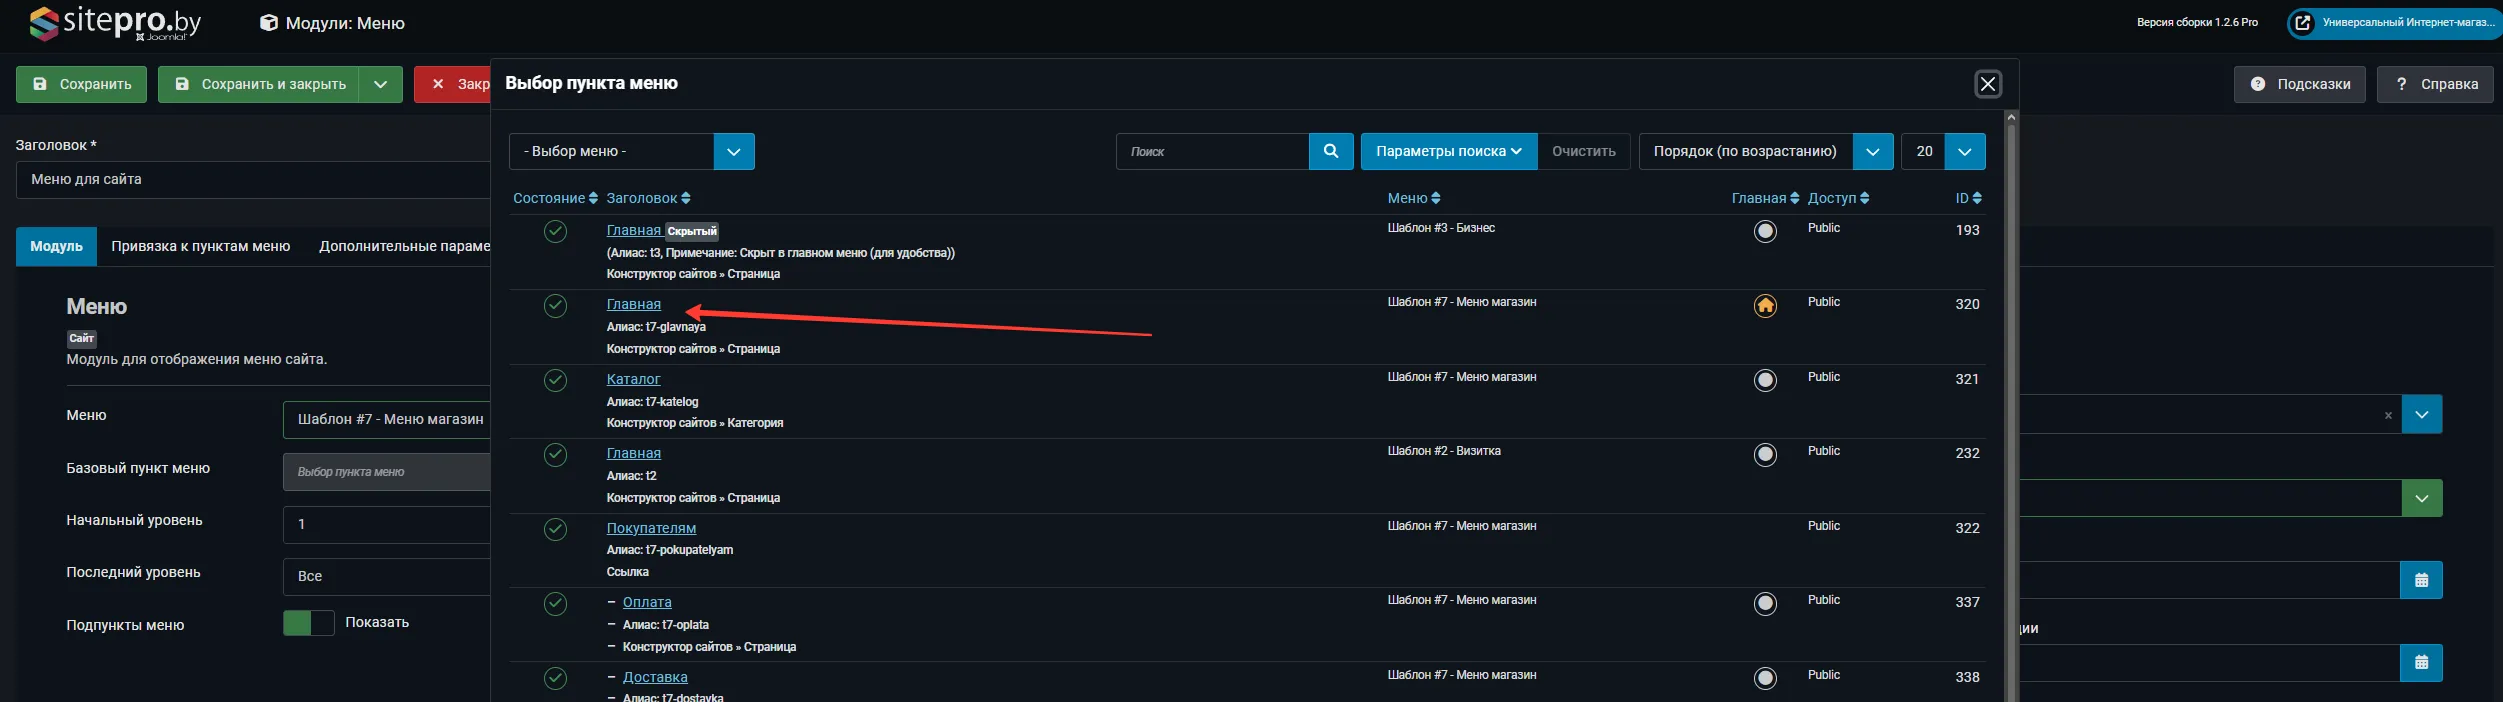Image resolution: width=2503 pixels, height=702 pixels.
Task: Expand Параметры поиска filter options
Action: pyautogui.click(x=1448, y=152)
